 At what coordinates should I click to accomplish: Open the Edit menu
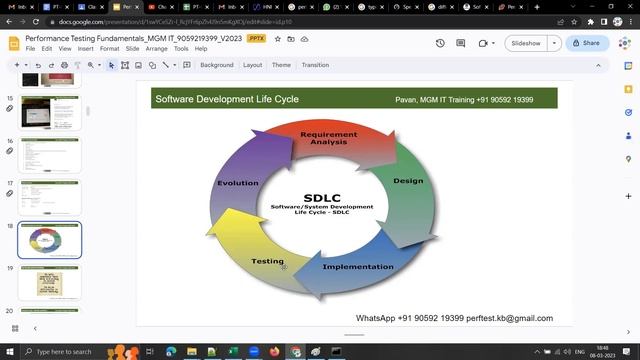click(x=47, y=49)
